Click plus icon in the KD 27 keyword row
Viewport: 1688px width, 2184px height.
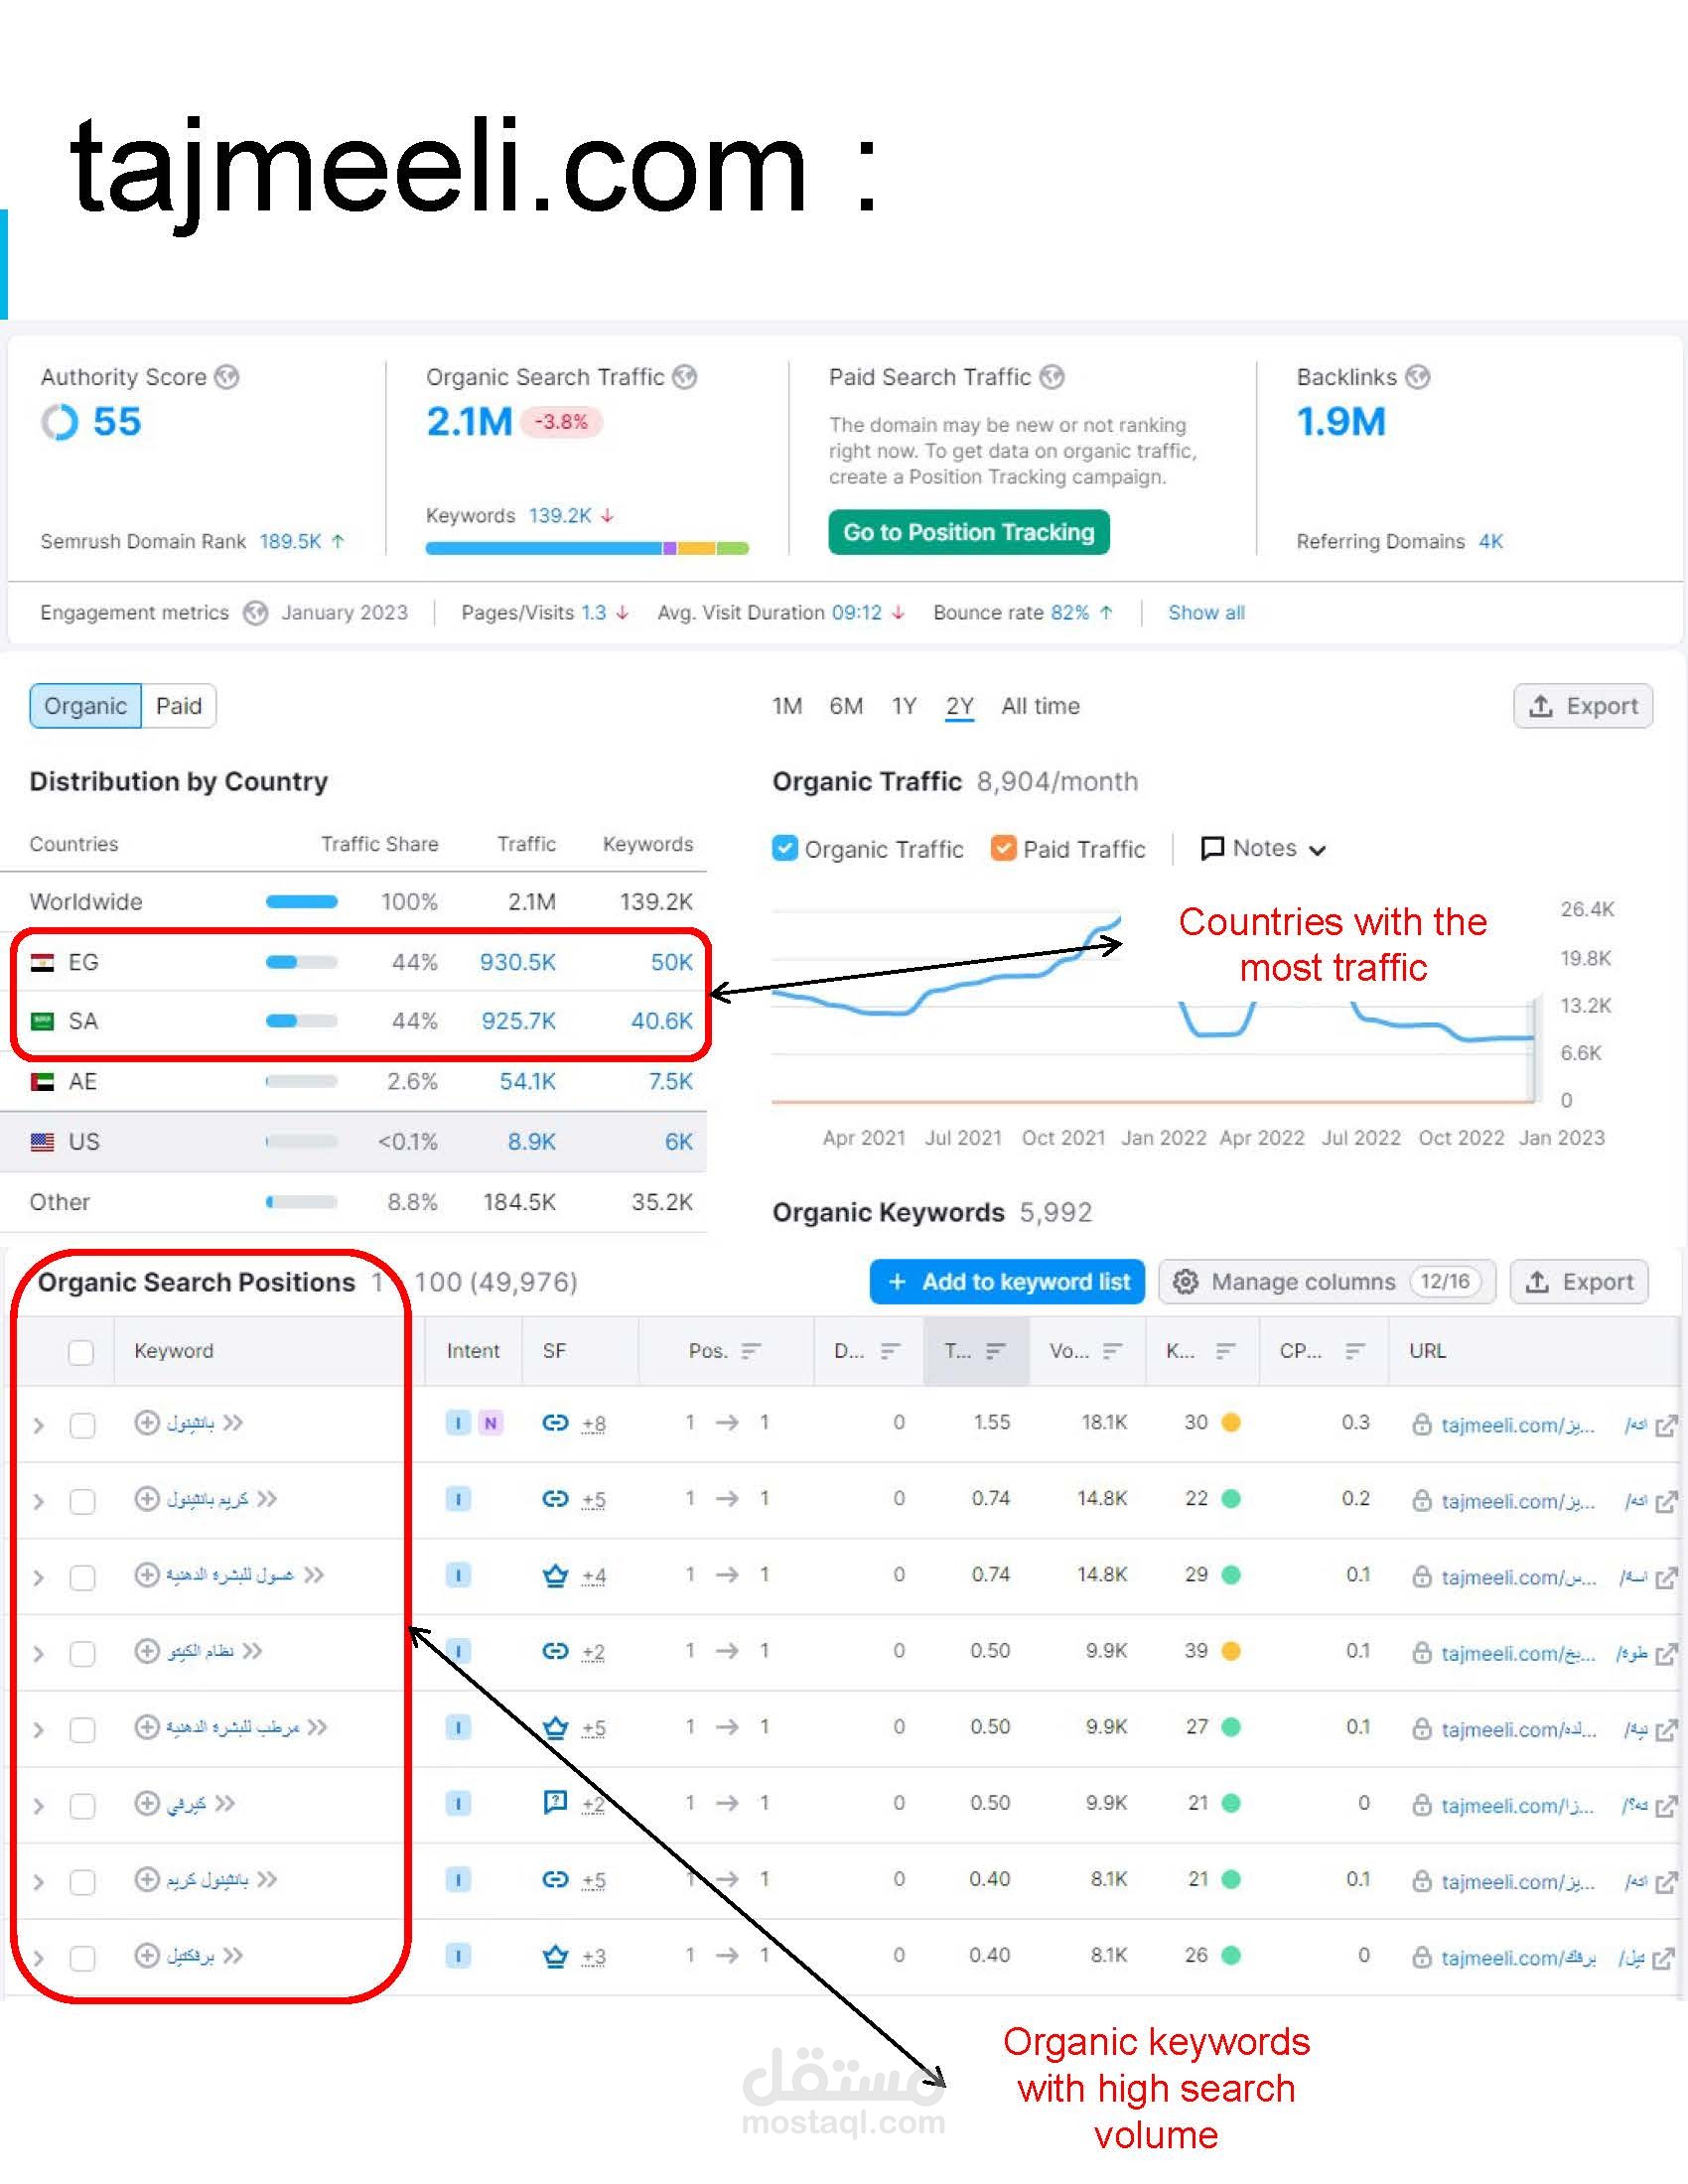pyautogui.click(x=147, y=1726)
